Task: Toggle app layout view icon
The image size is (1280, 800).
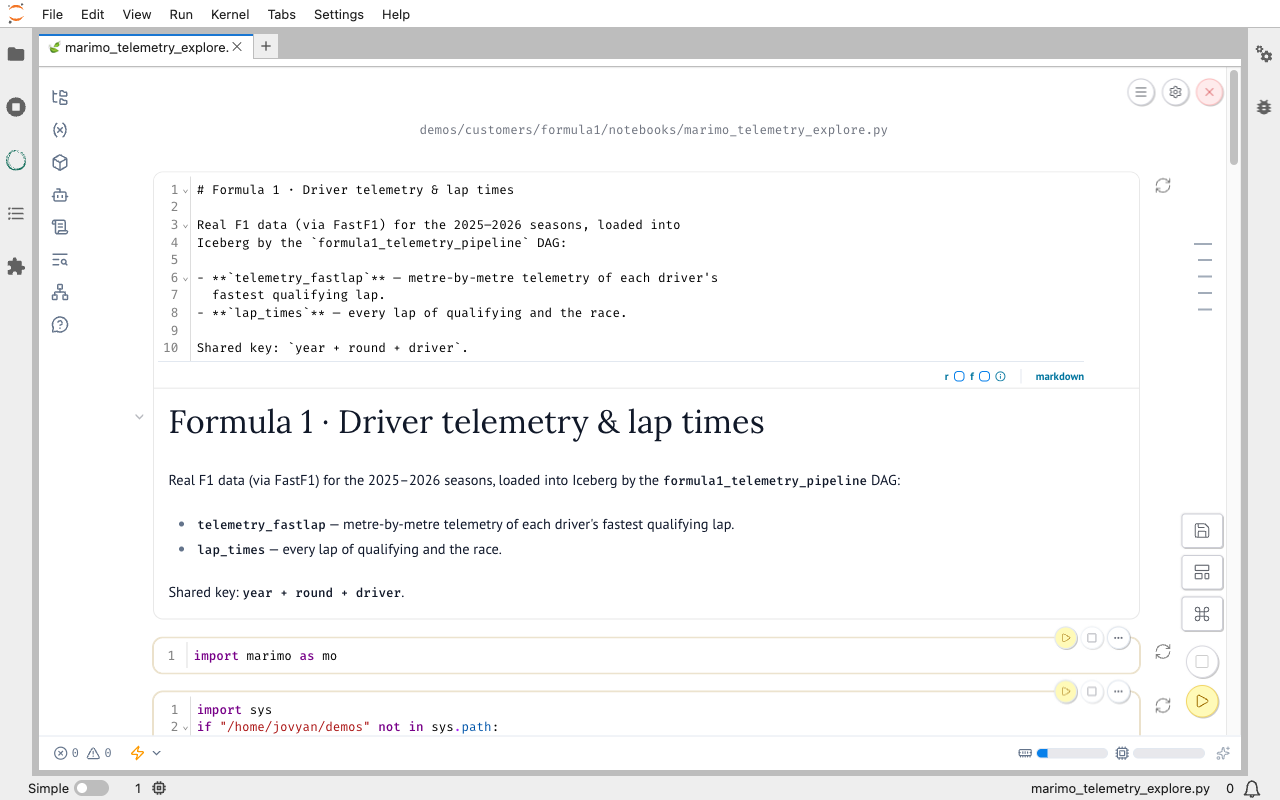Action: point(1202,573)
